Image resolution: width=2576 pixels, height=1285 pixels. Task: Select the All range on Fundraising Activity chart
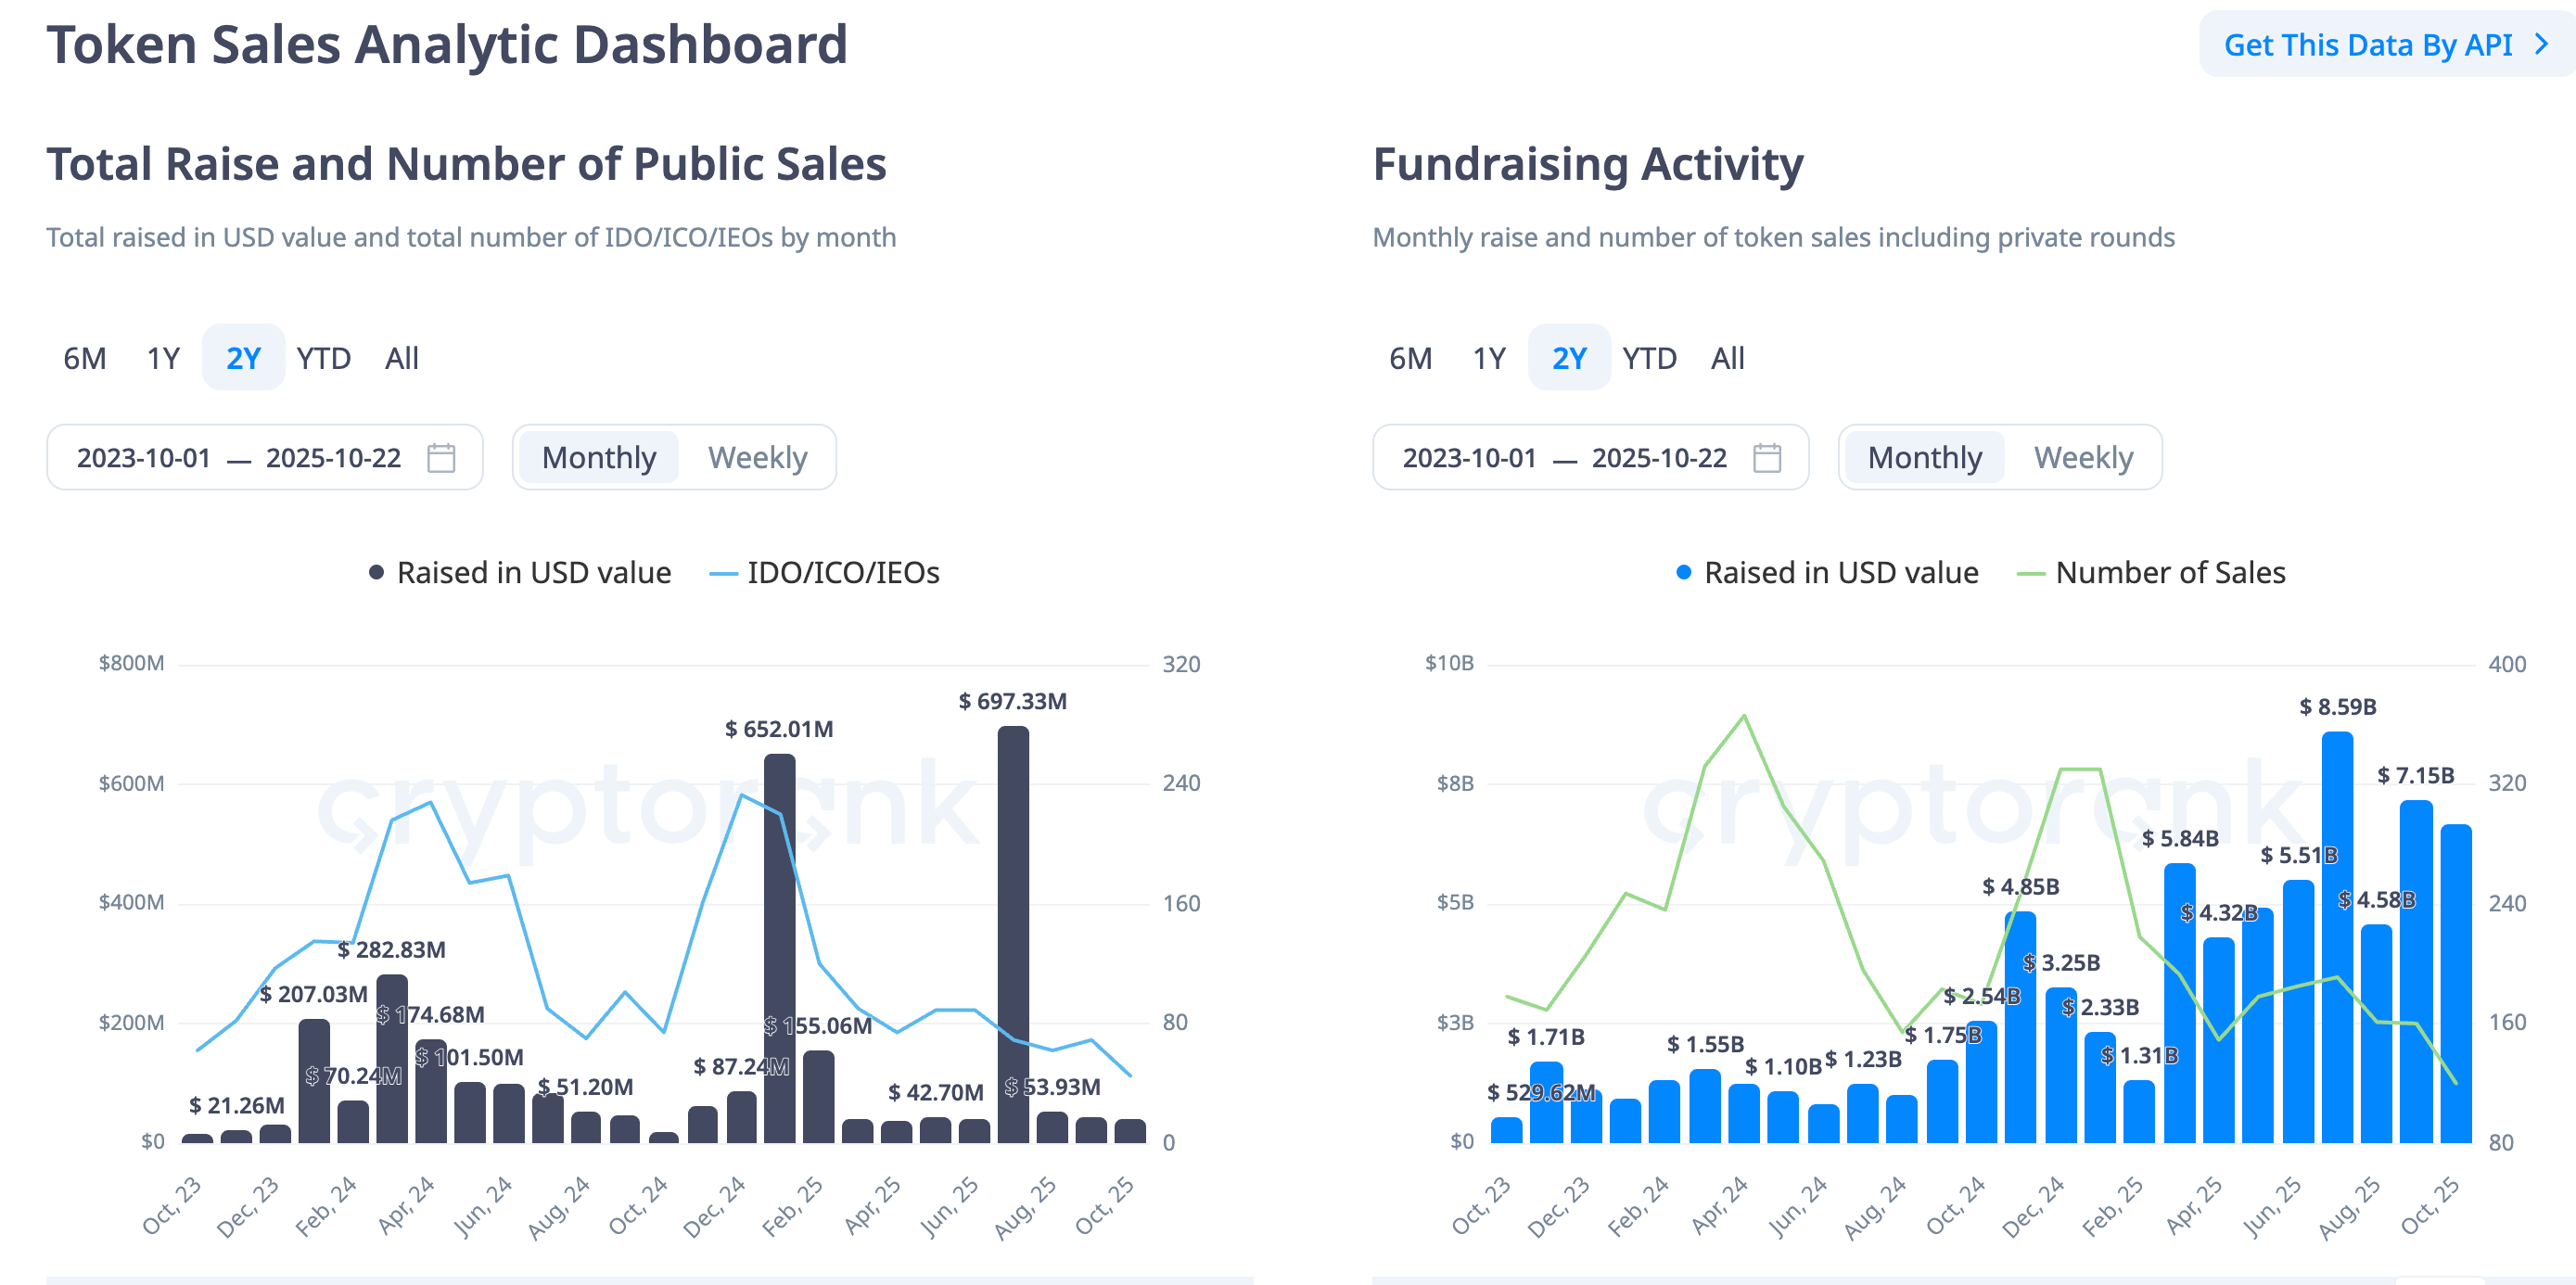[1727, 357]
